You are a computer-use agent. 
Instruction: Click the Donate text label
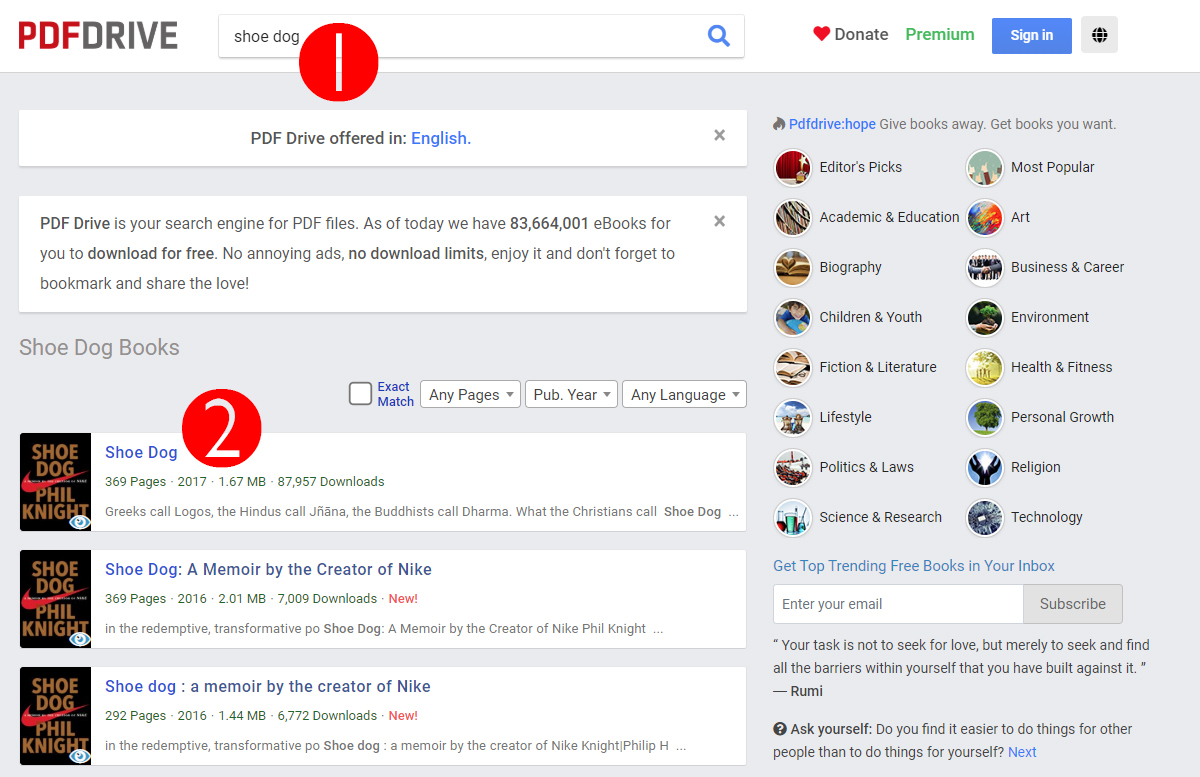862,34
